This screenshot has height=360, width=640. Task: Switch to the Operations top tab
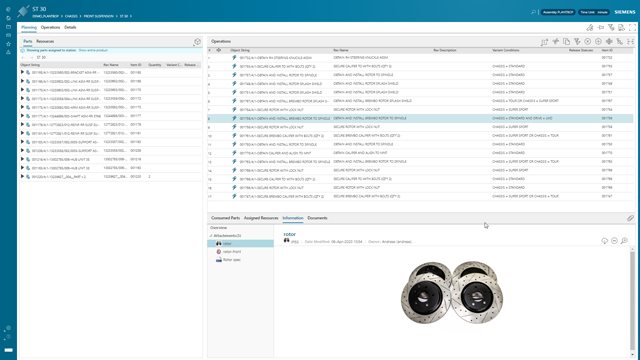coord(50,27)
